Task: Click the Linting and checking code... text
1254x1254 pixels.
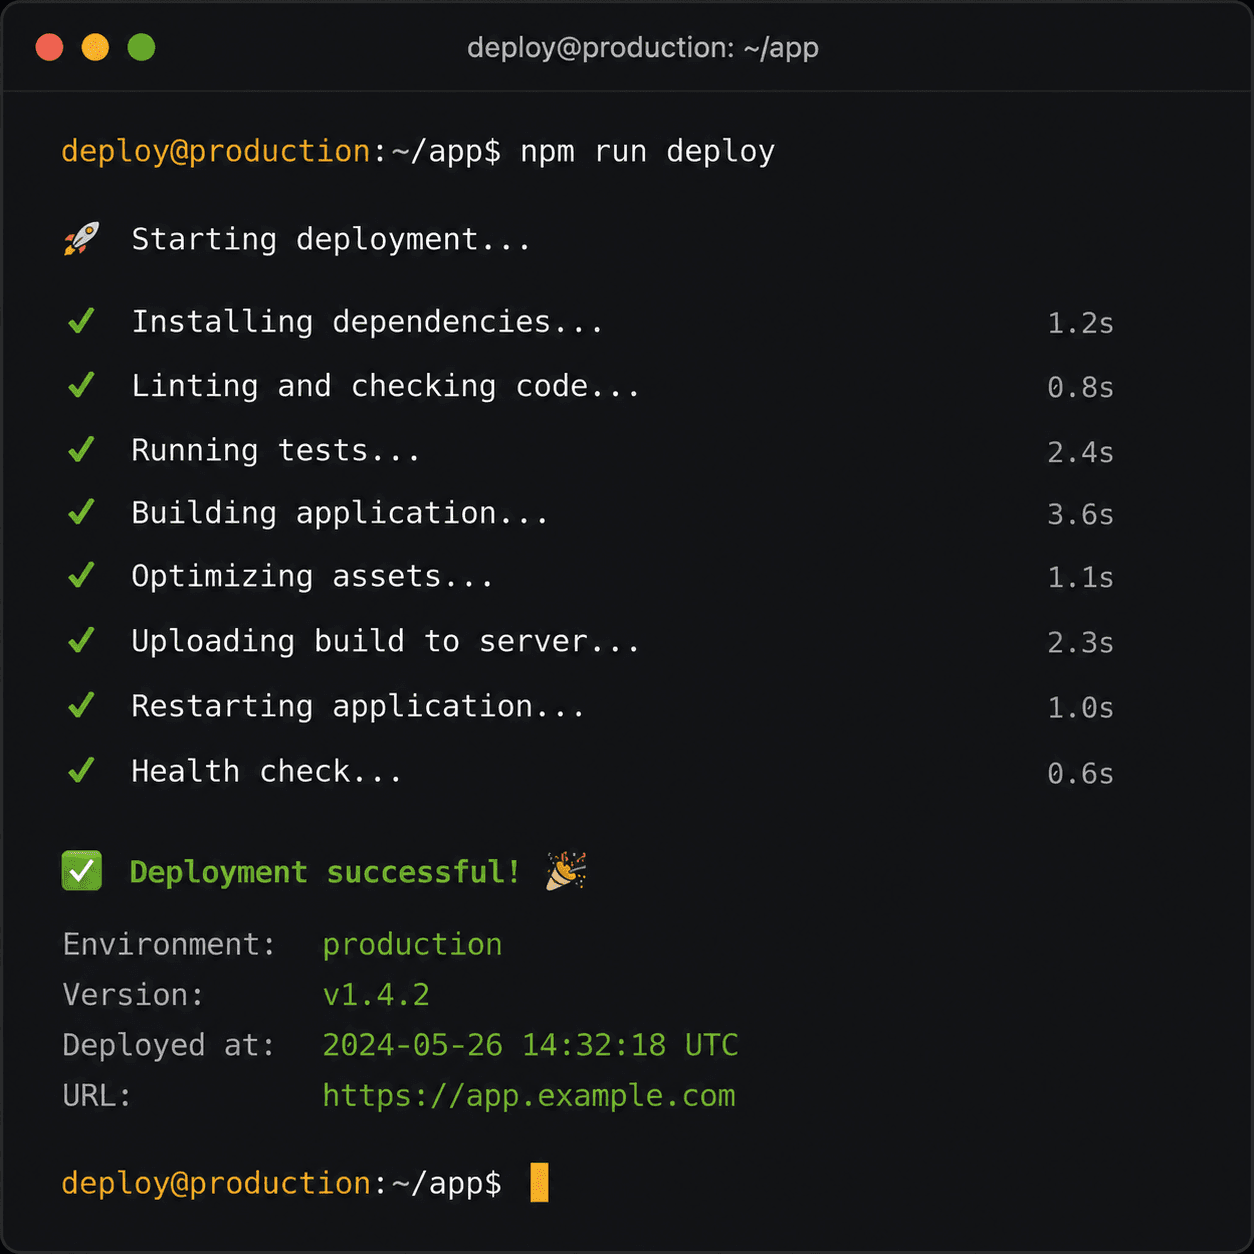Action: (x=386, y=386)
